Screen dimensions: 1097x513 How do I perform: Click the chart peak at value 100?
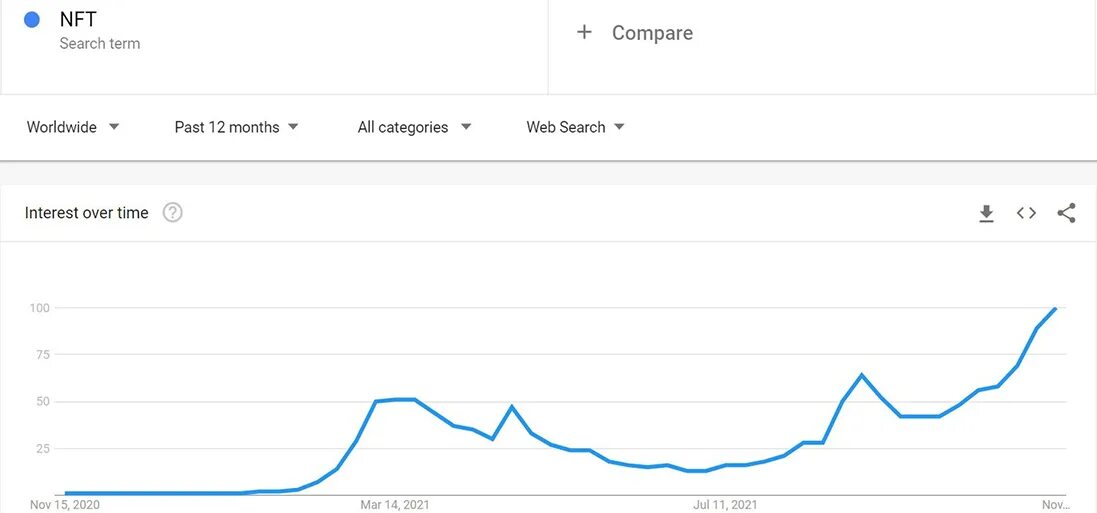pos(1055,308)
